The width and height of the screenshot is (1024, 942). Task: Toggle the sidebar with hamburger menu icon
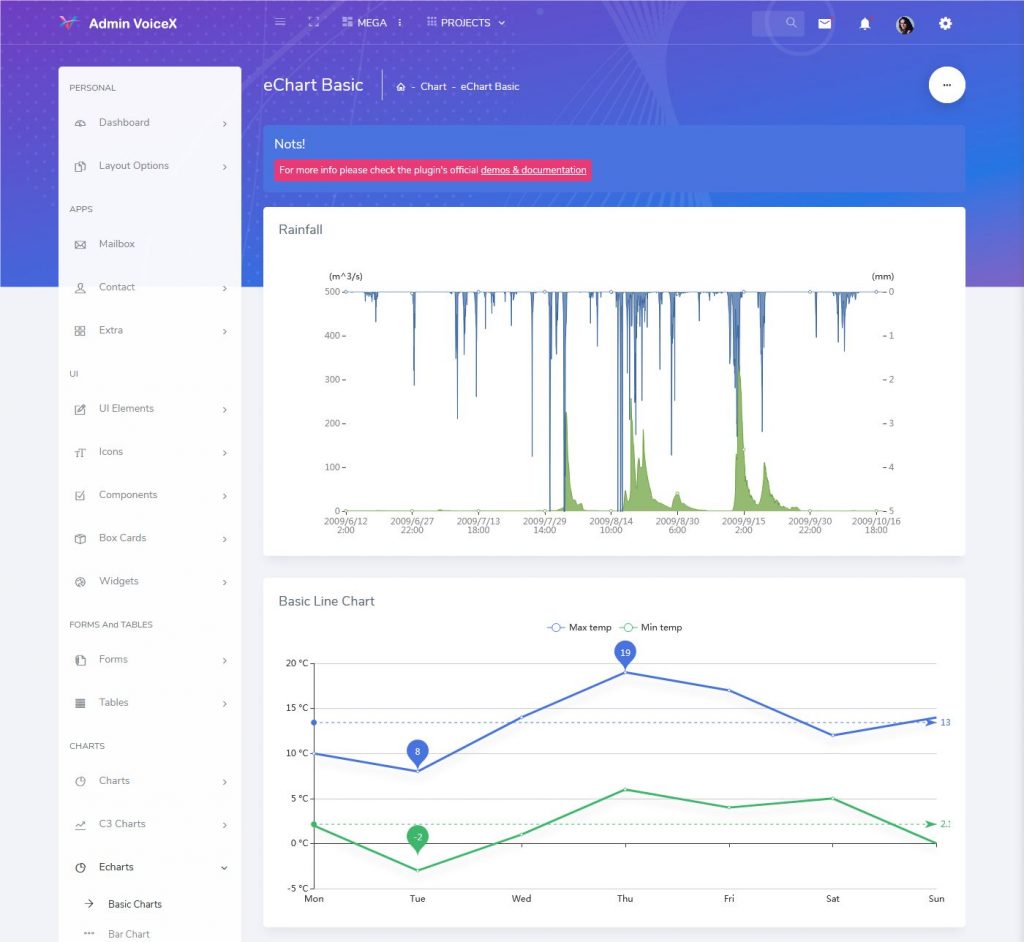[279, 21]
